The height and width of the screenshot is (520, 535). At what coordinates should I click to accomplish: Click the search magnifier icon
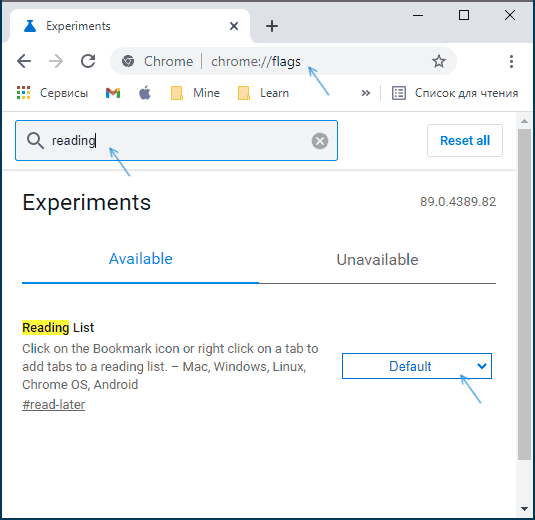[x=35, y=141]
